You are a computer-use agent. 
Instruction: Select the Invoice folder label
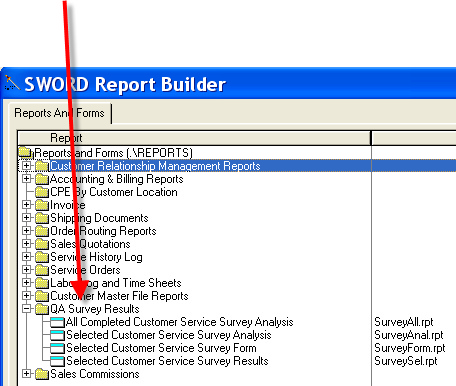(68, 205)
